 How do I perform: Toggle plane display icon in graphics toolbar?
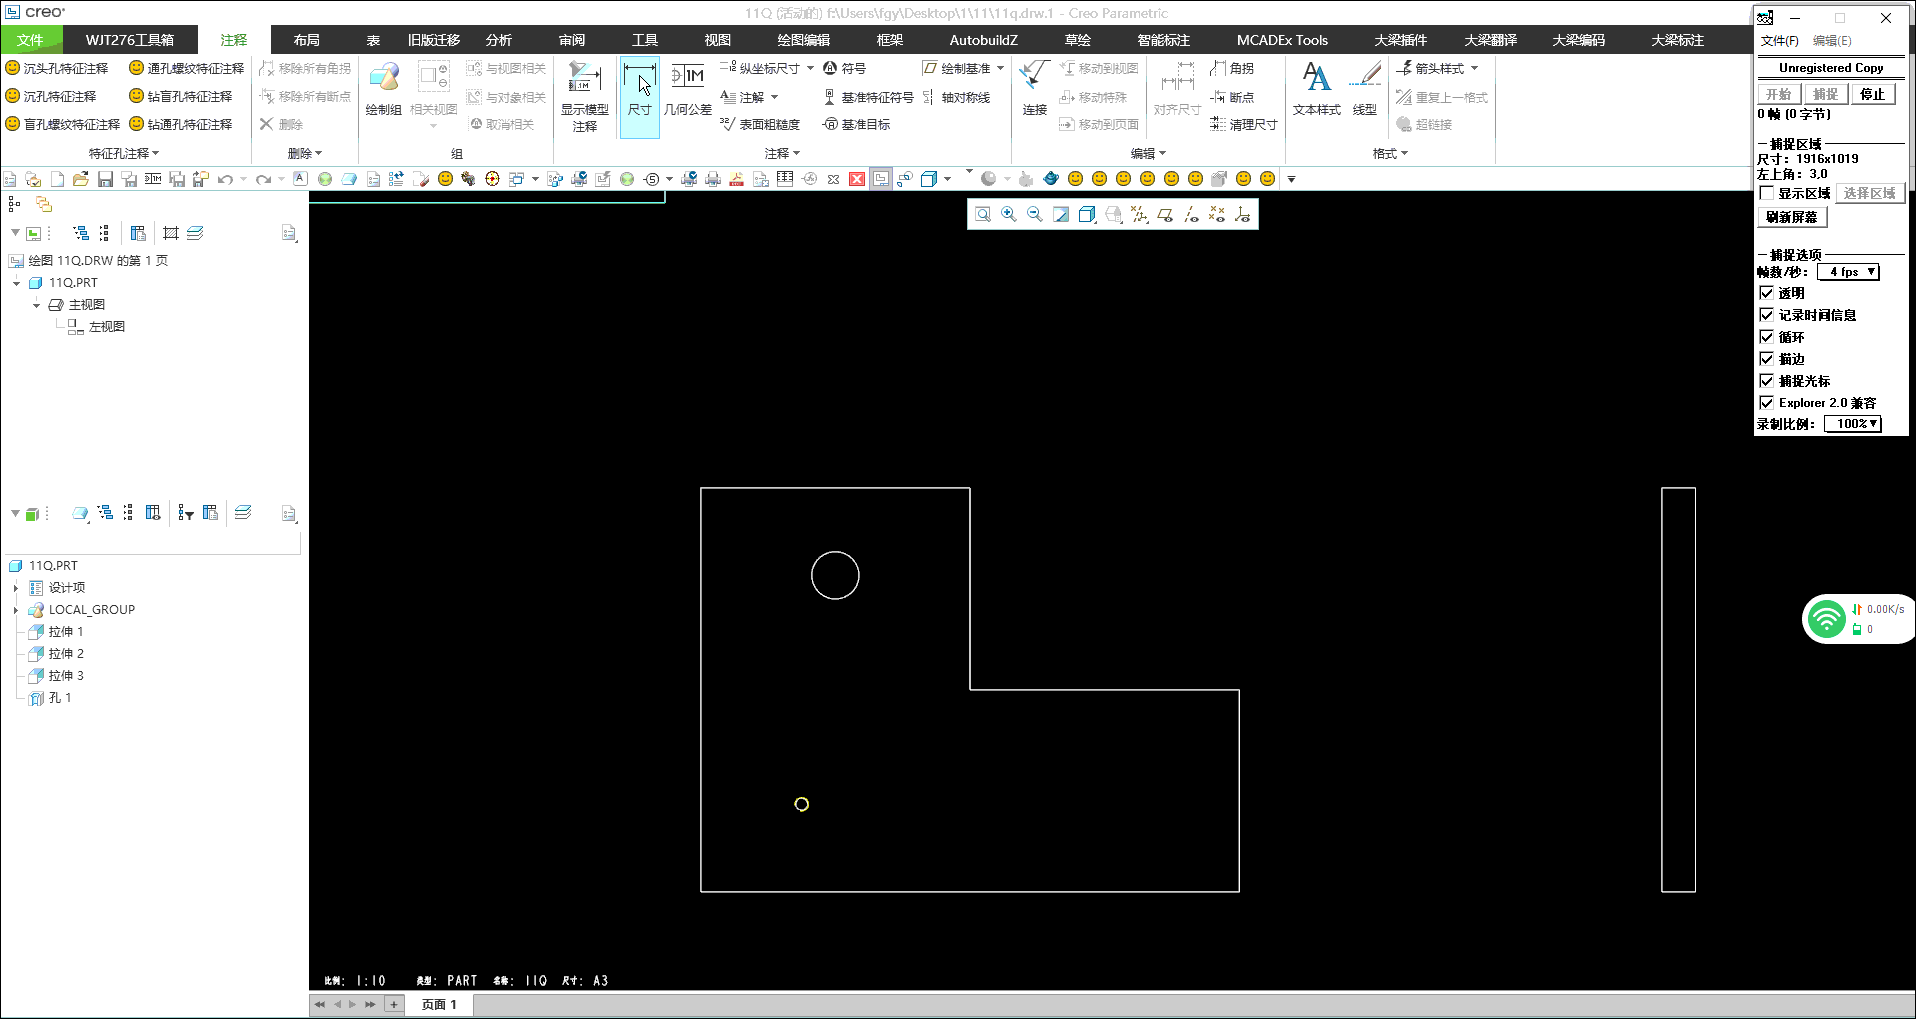point(1165,214)
